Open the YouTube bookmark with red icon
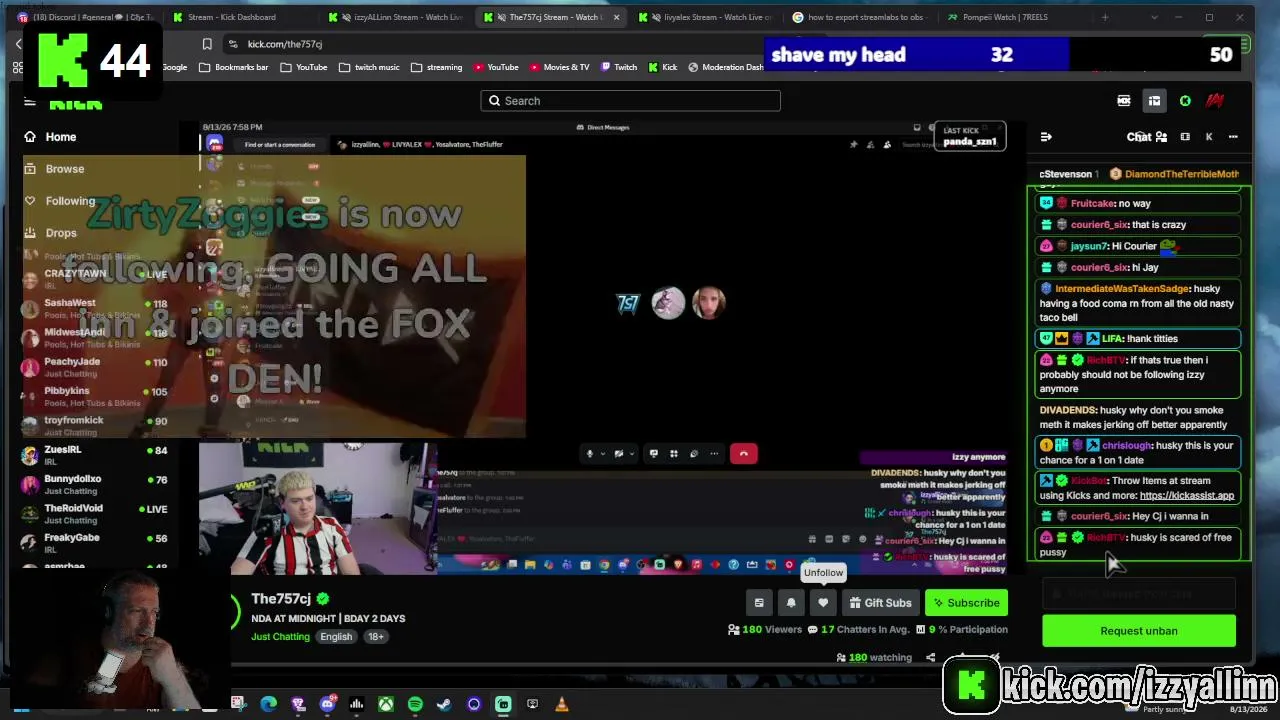This screenshot has height=720, width=1280. click(495, 67)
